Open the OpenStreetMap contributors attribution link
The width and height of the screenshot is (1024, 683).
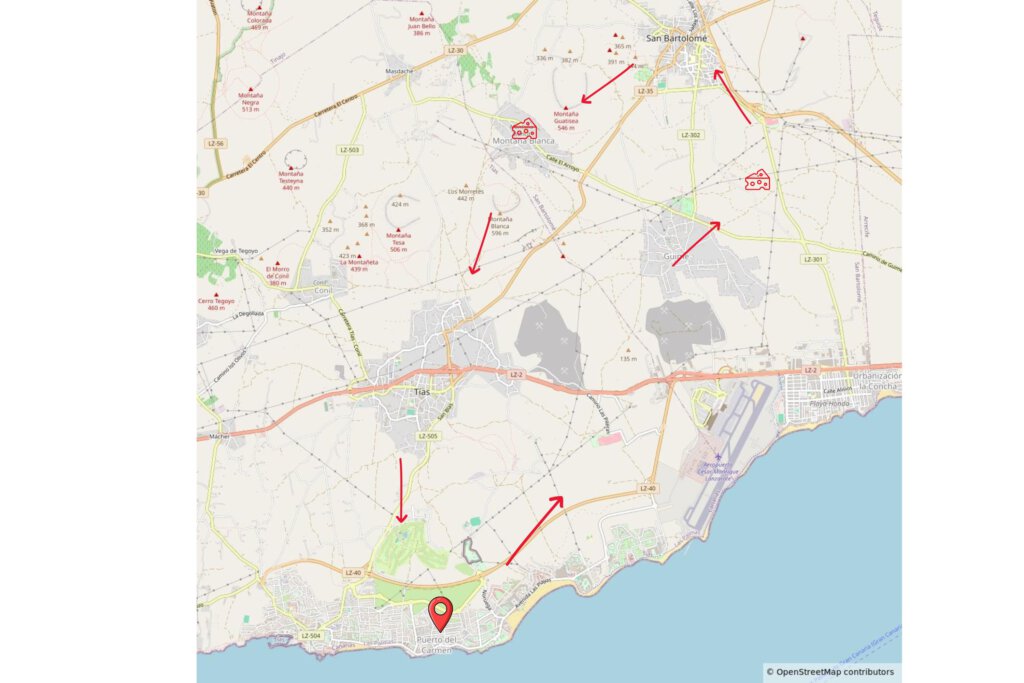point(835,671)
